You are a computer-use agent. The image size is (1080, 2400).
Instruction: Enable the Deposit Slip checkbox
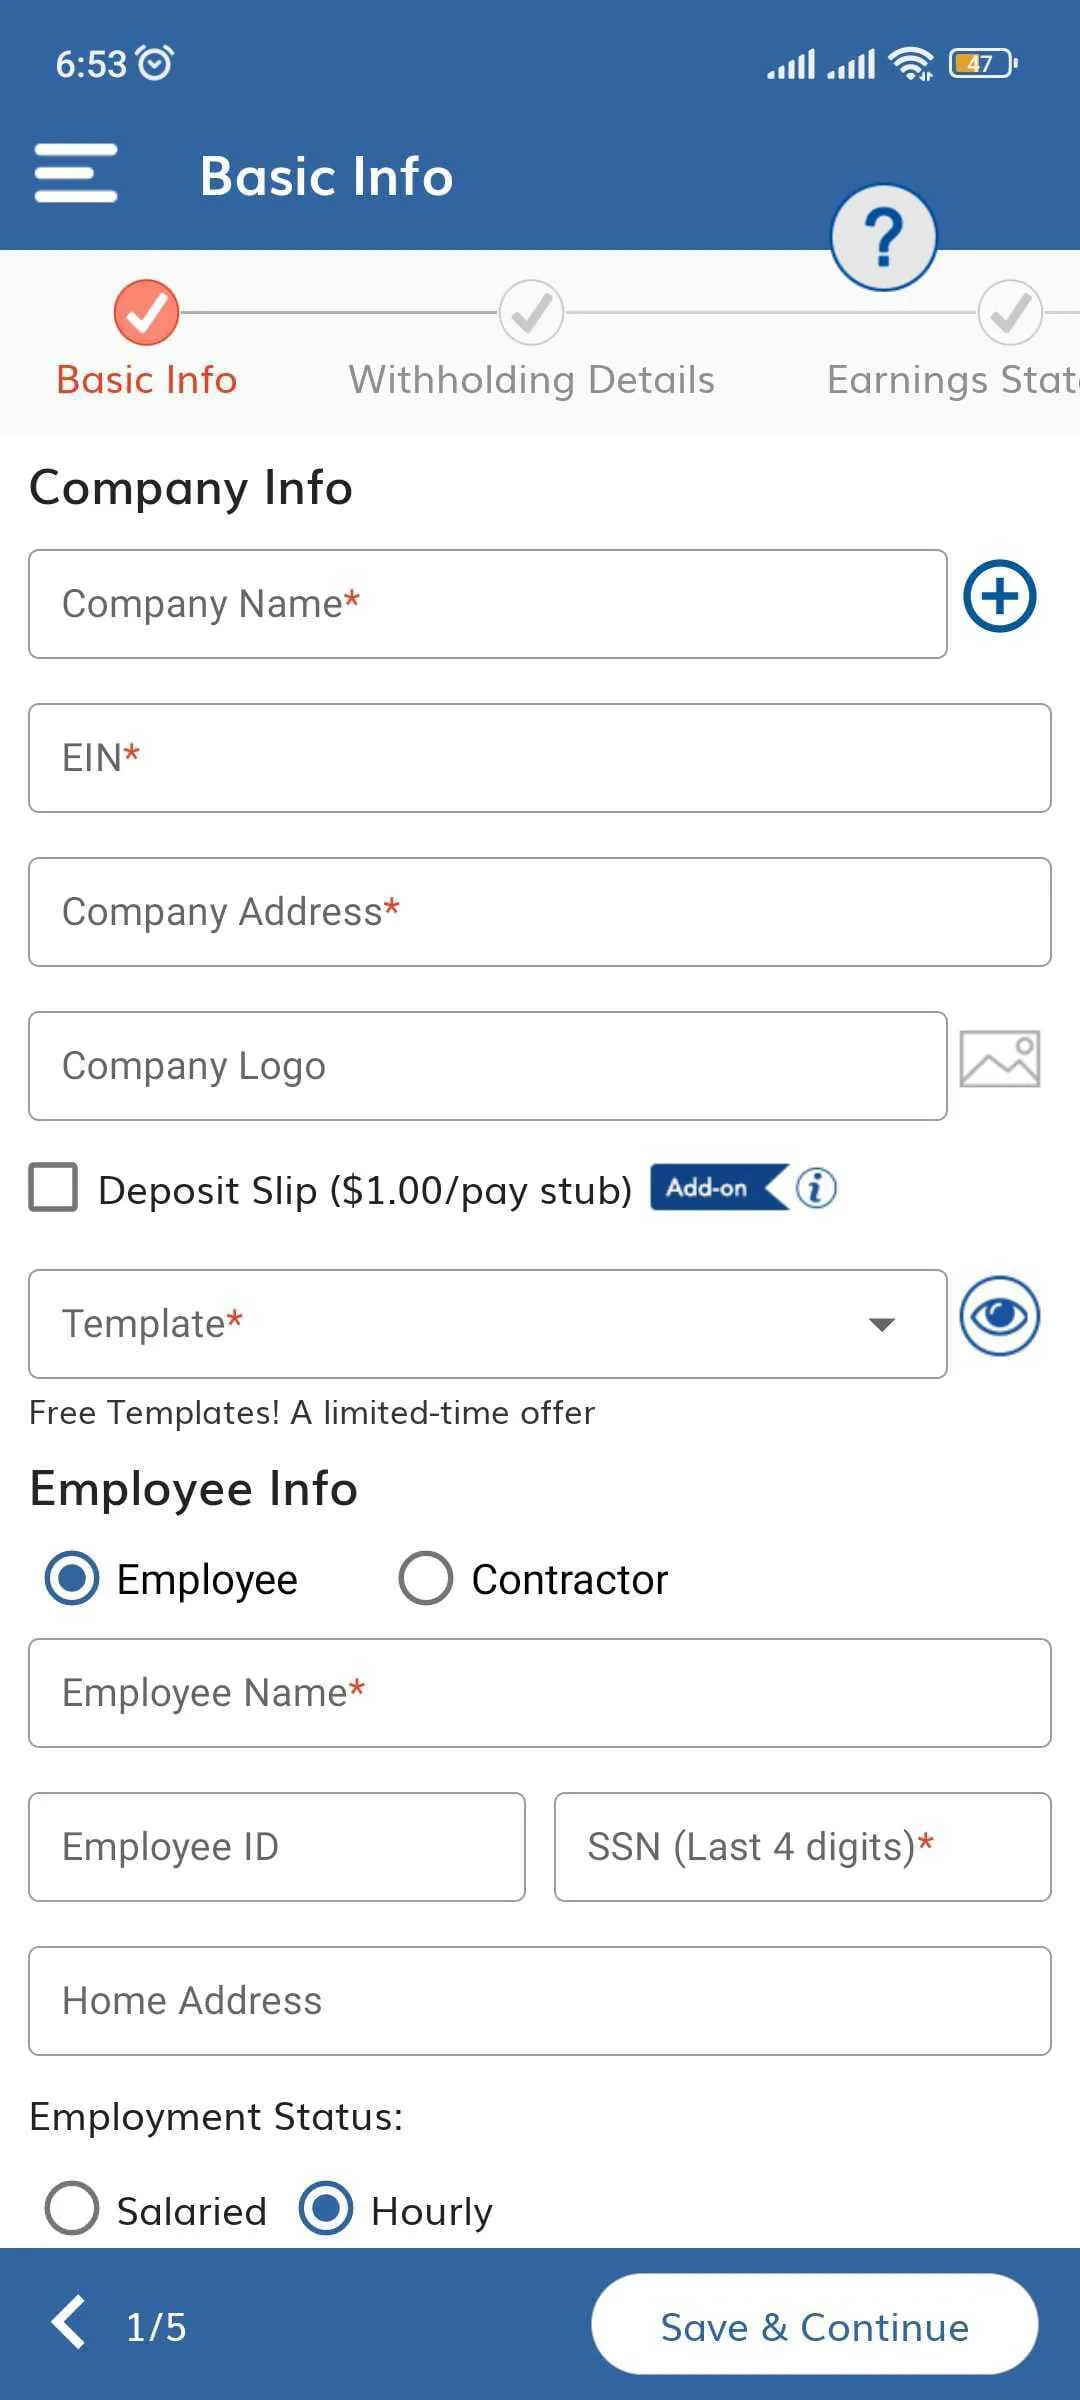[53, 1189]
